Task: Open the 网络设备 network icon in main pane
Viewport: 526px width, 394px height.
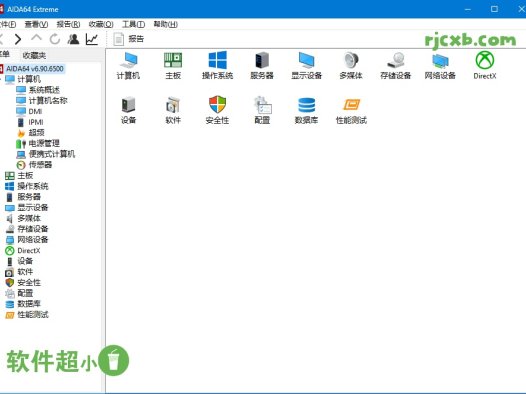Action: 440,66
